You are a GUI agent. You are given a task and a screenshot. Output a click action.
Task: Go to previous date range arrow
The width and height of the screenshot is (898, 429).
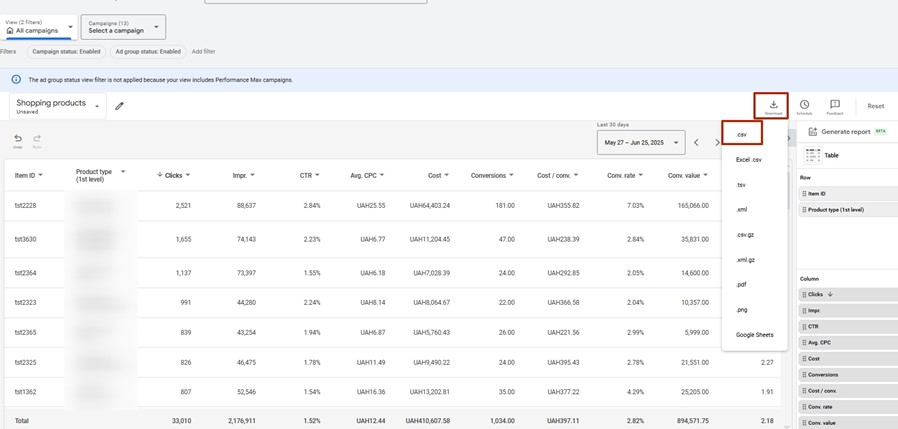click(x=697, y=143)
